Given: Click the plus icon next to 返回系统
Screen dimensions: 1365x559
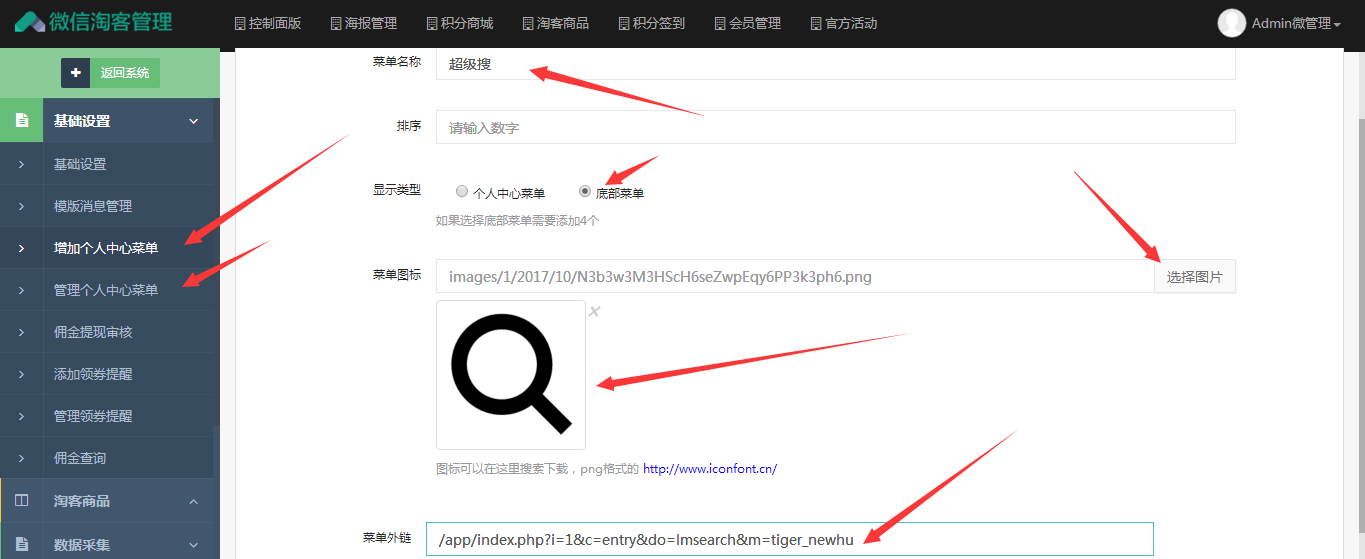Looking at the screenshot, I should tap(75, 73).
